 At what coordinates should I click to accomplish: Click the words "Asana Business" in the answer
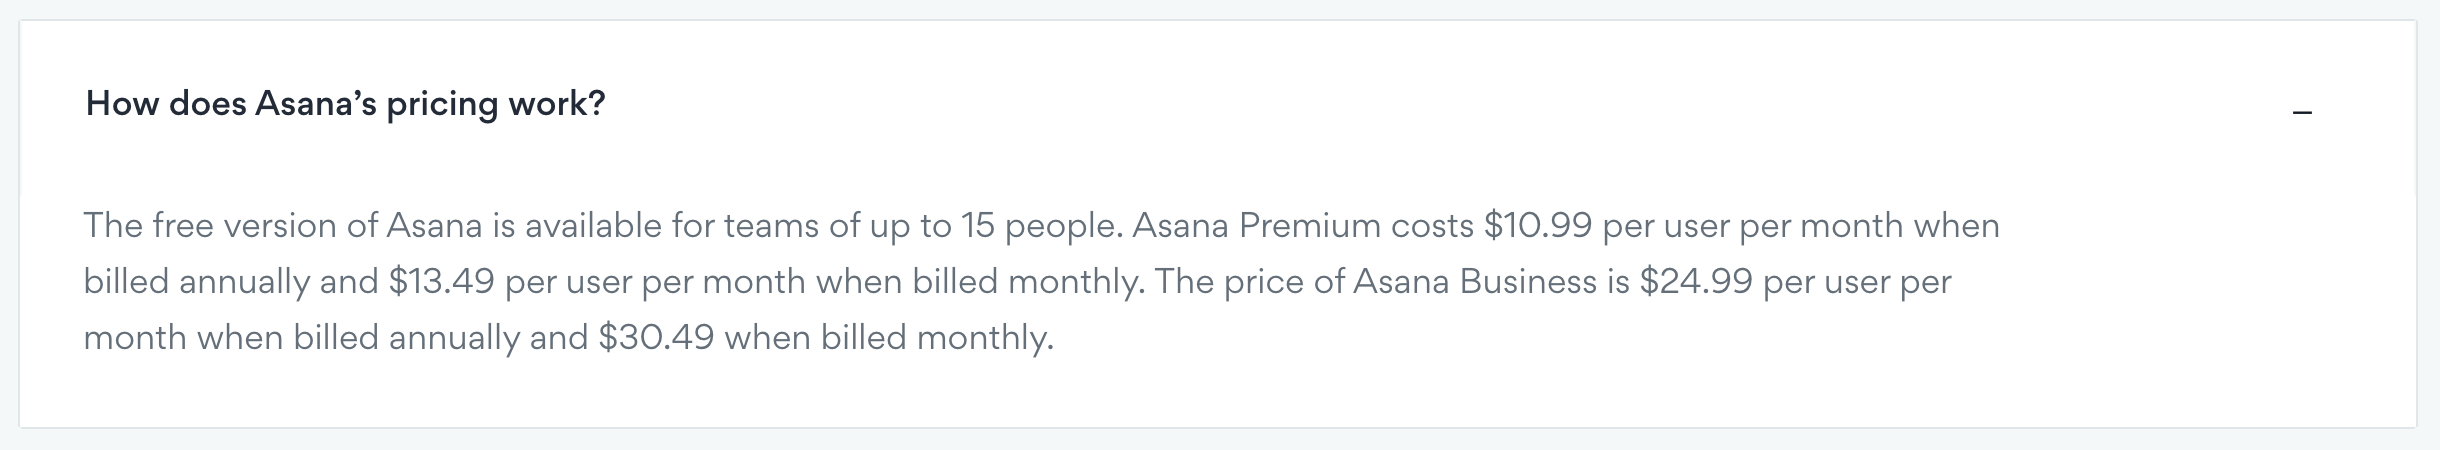pos(1474,282)
